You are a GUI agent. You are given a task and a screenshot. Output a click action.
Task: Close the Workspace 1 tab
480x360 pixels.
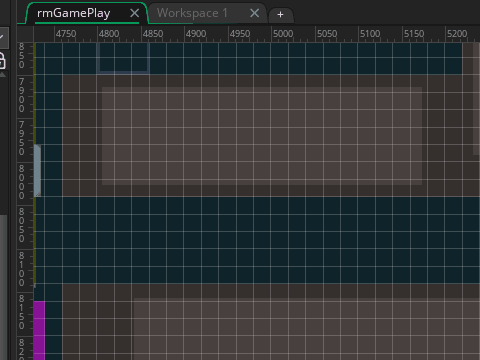click(255, 13)
